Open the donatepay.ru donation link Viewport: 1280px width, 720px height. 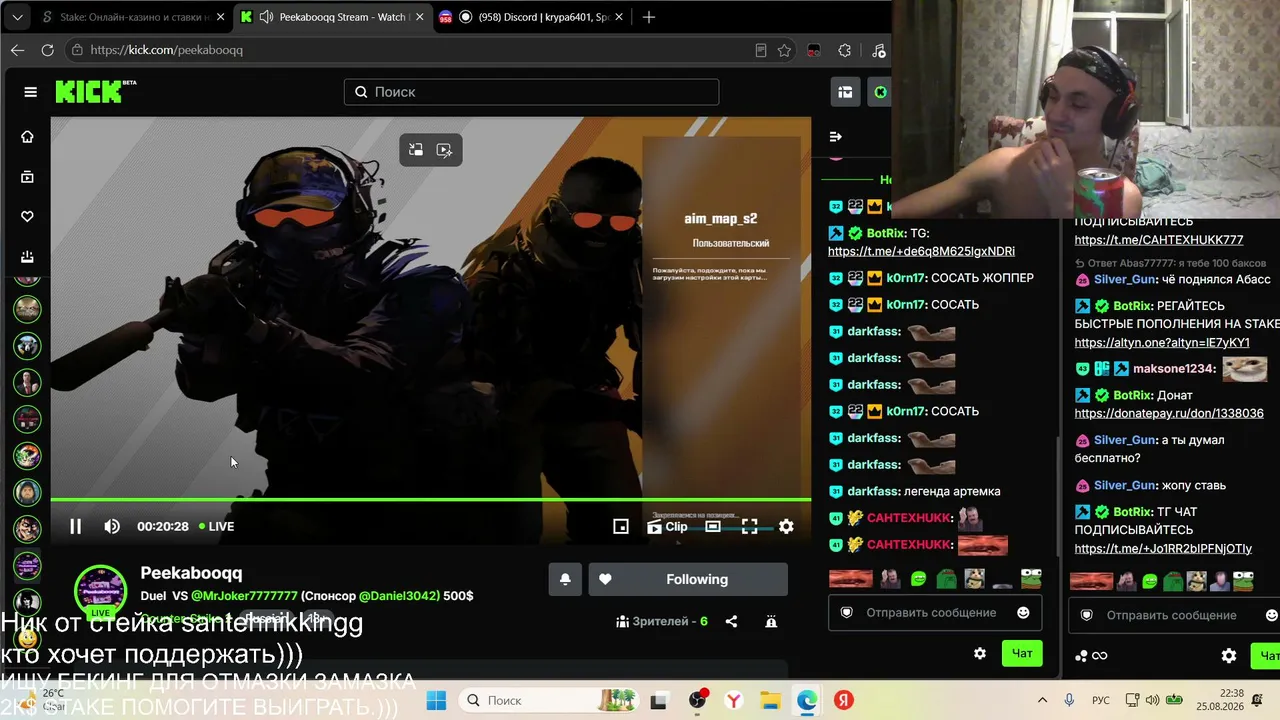click(x=1169, y=413)
